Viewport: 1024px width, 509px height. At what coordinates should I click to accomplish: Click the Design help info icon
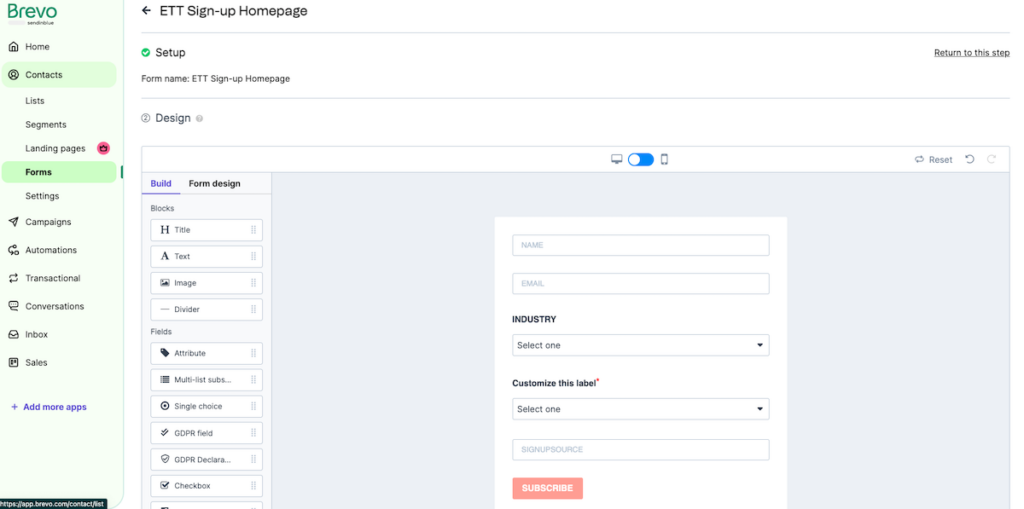click(x=200, y=118)
